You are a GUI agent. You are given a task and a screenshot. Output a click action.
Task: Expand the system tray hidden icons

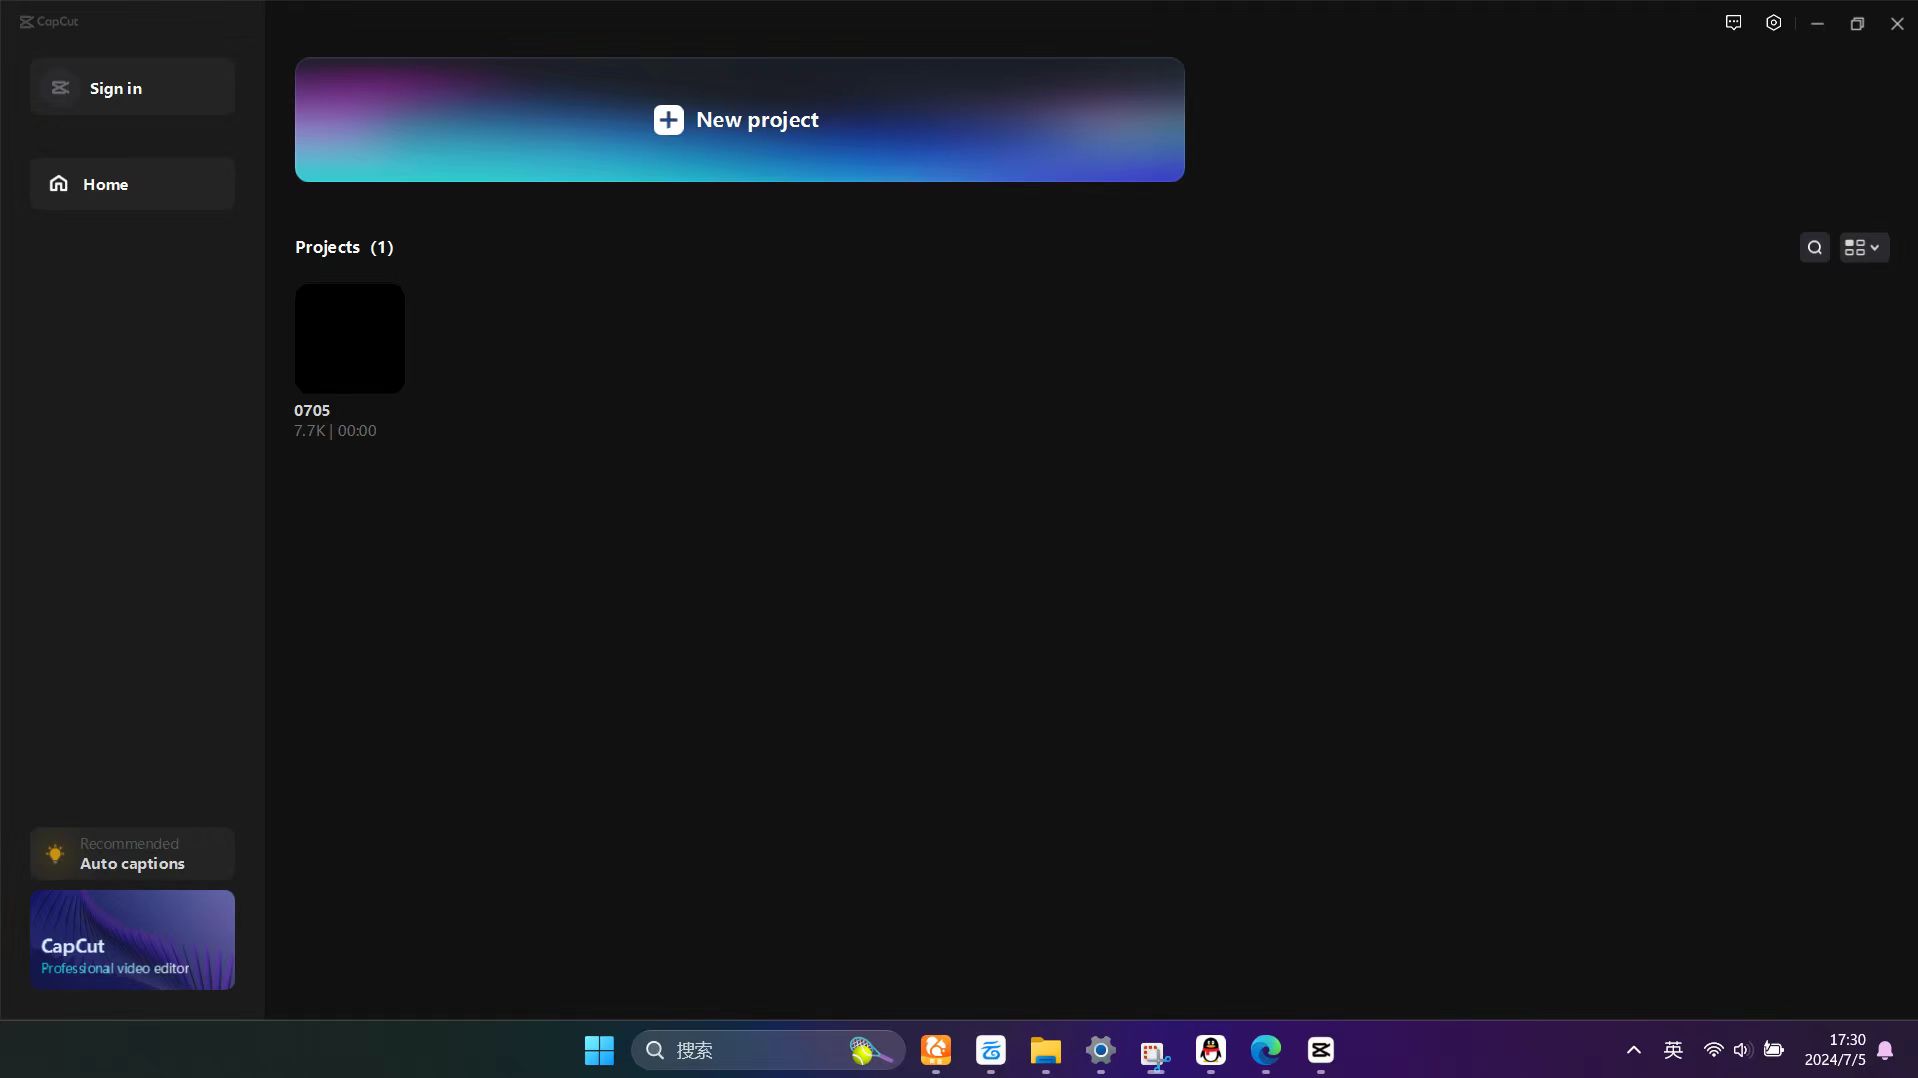coord(1633,1050)
